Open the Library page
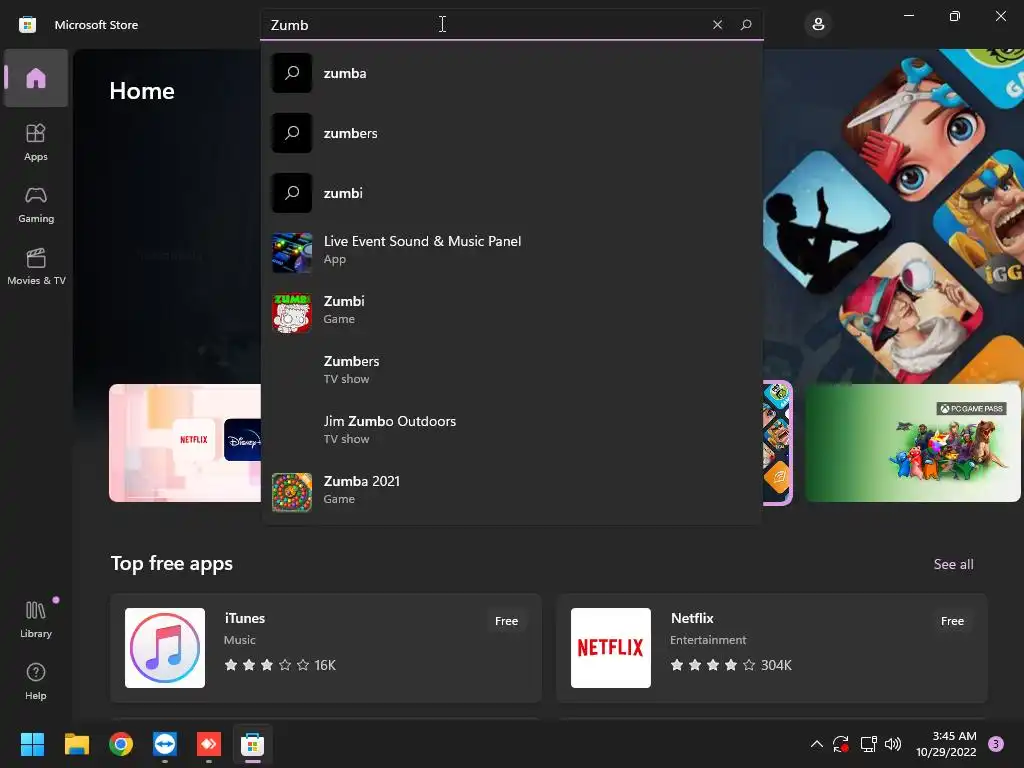 point(35,619)
